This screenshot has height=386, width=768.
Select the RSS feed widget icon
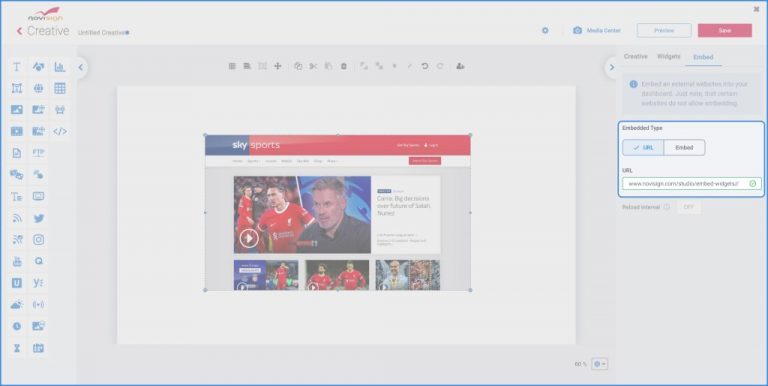[x=17, y=218]
